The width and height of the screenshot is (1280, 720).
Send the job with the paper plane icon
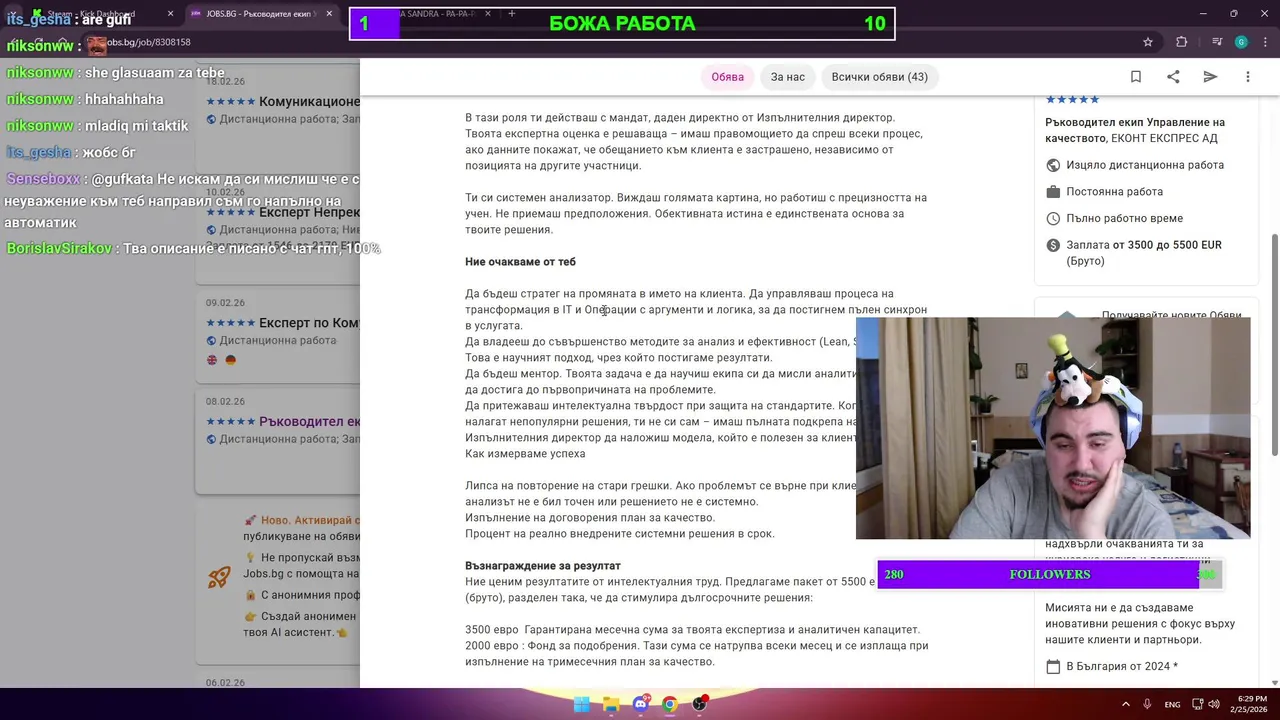(x=1210, y=77)
